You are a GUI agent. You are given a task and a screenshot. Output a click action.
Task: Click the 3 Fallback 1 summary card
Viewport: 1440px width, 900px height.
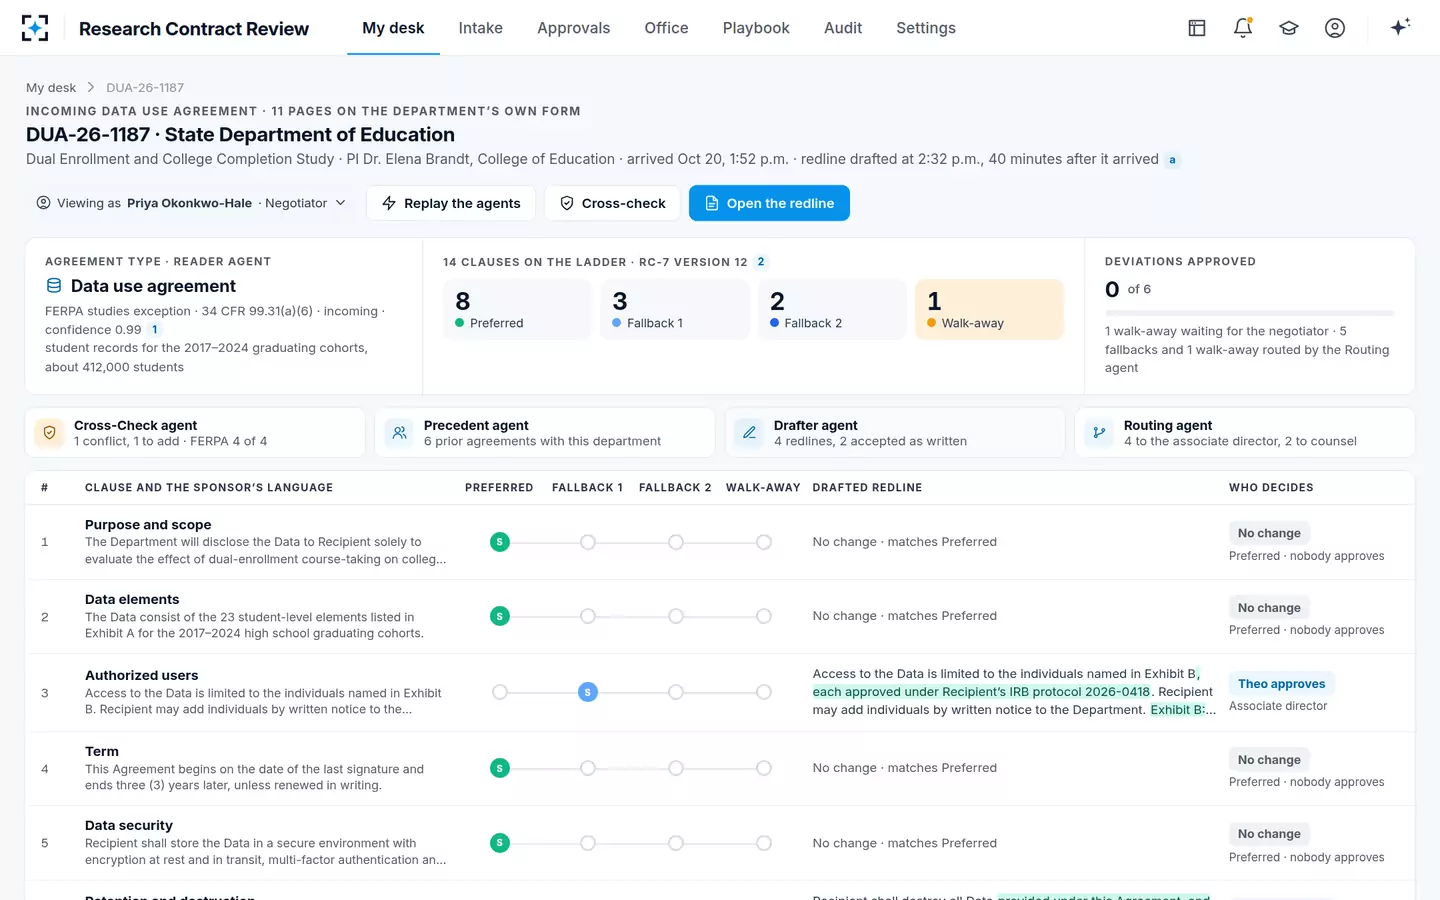674,310
